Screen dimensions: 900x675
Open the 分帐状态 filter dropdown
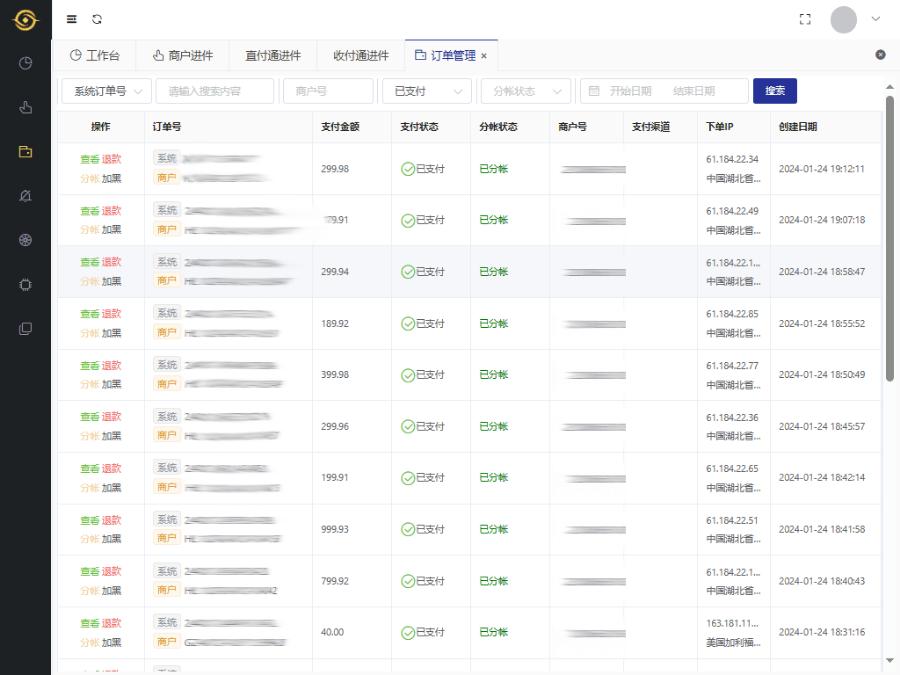[x=526, y=91]
